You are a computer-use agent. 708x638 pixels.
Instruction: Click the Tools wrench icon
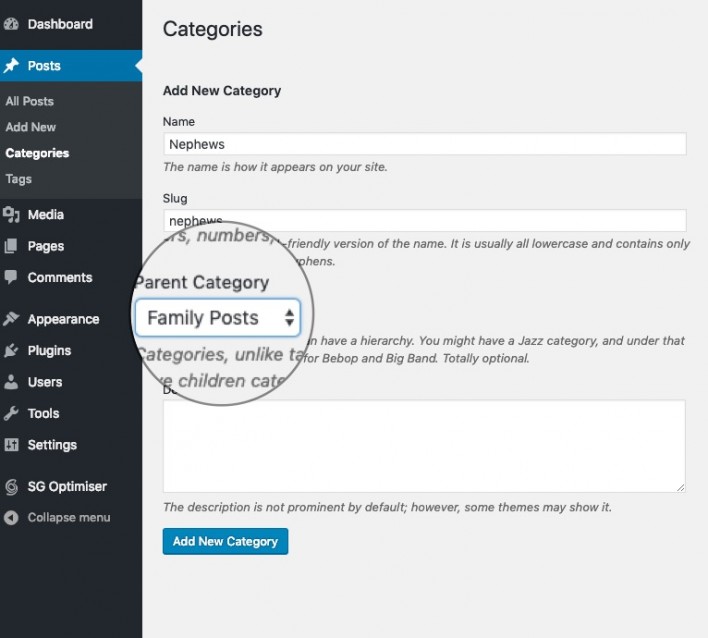(x=11, y=413)
